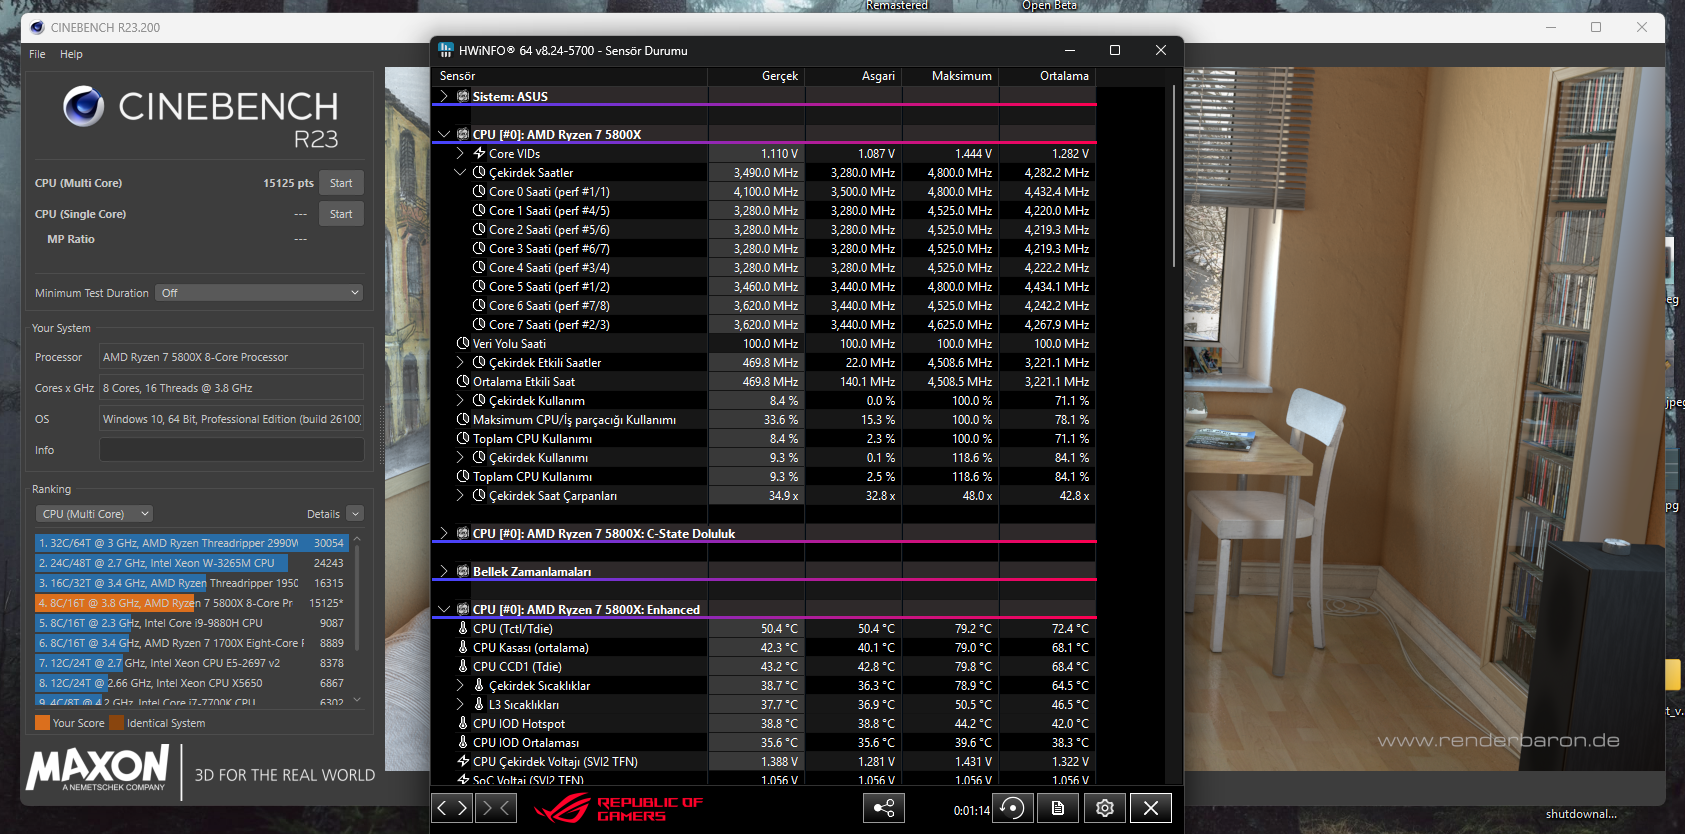This screenshot has height=834, width=1685.
Task: Click the Cinebench title bar app icon
Action: (x=37, y=27)
